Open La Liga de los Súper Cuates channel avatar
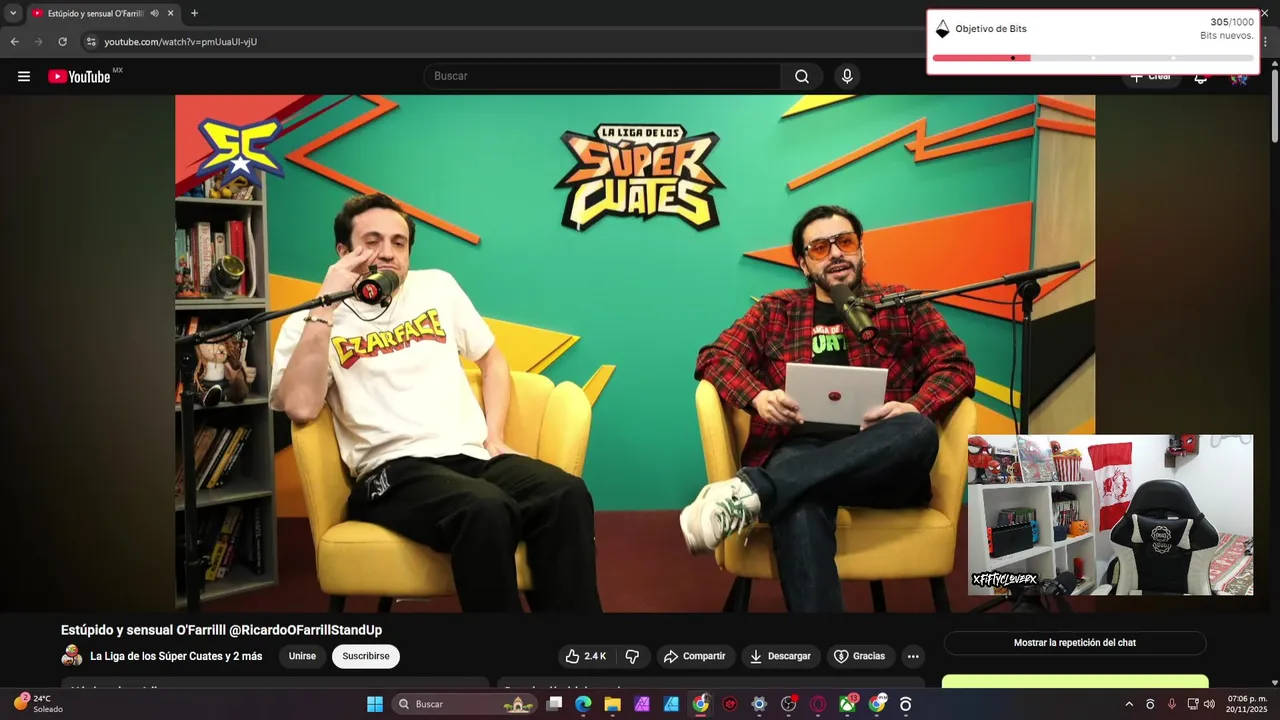Viewport: 1280px width, 720px height. [72, 656]
